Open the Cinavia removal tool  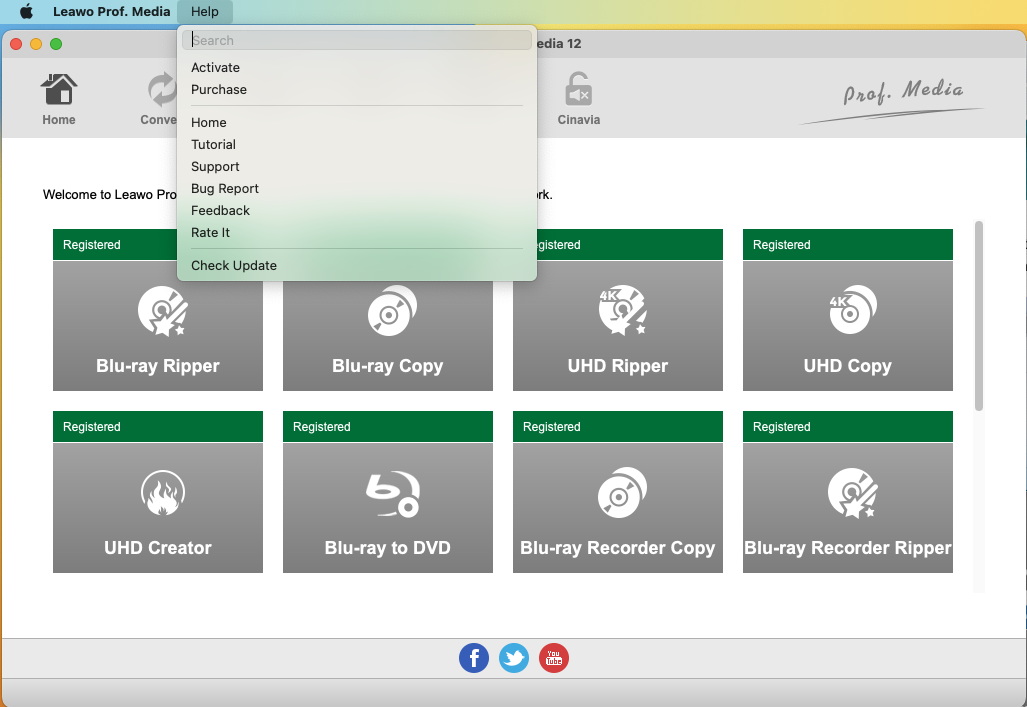pyautogui.click(x=578, y=99)
